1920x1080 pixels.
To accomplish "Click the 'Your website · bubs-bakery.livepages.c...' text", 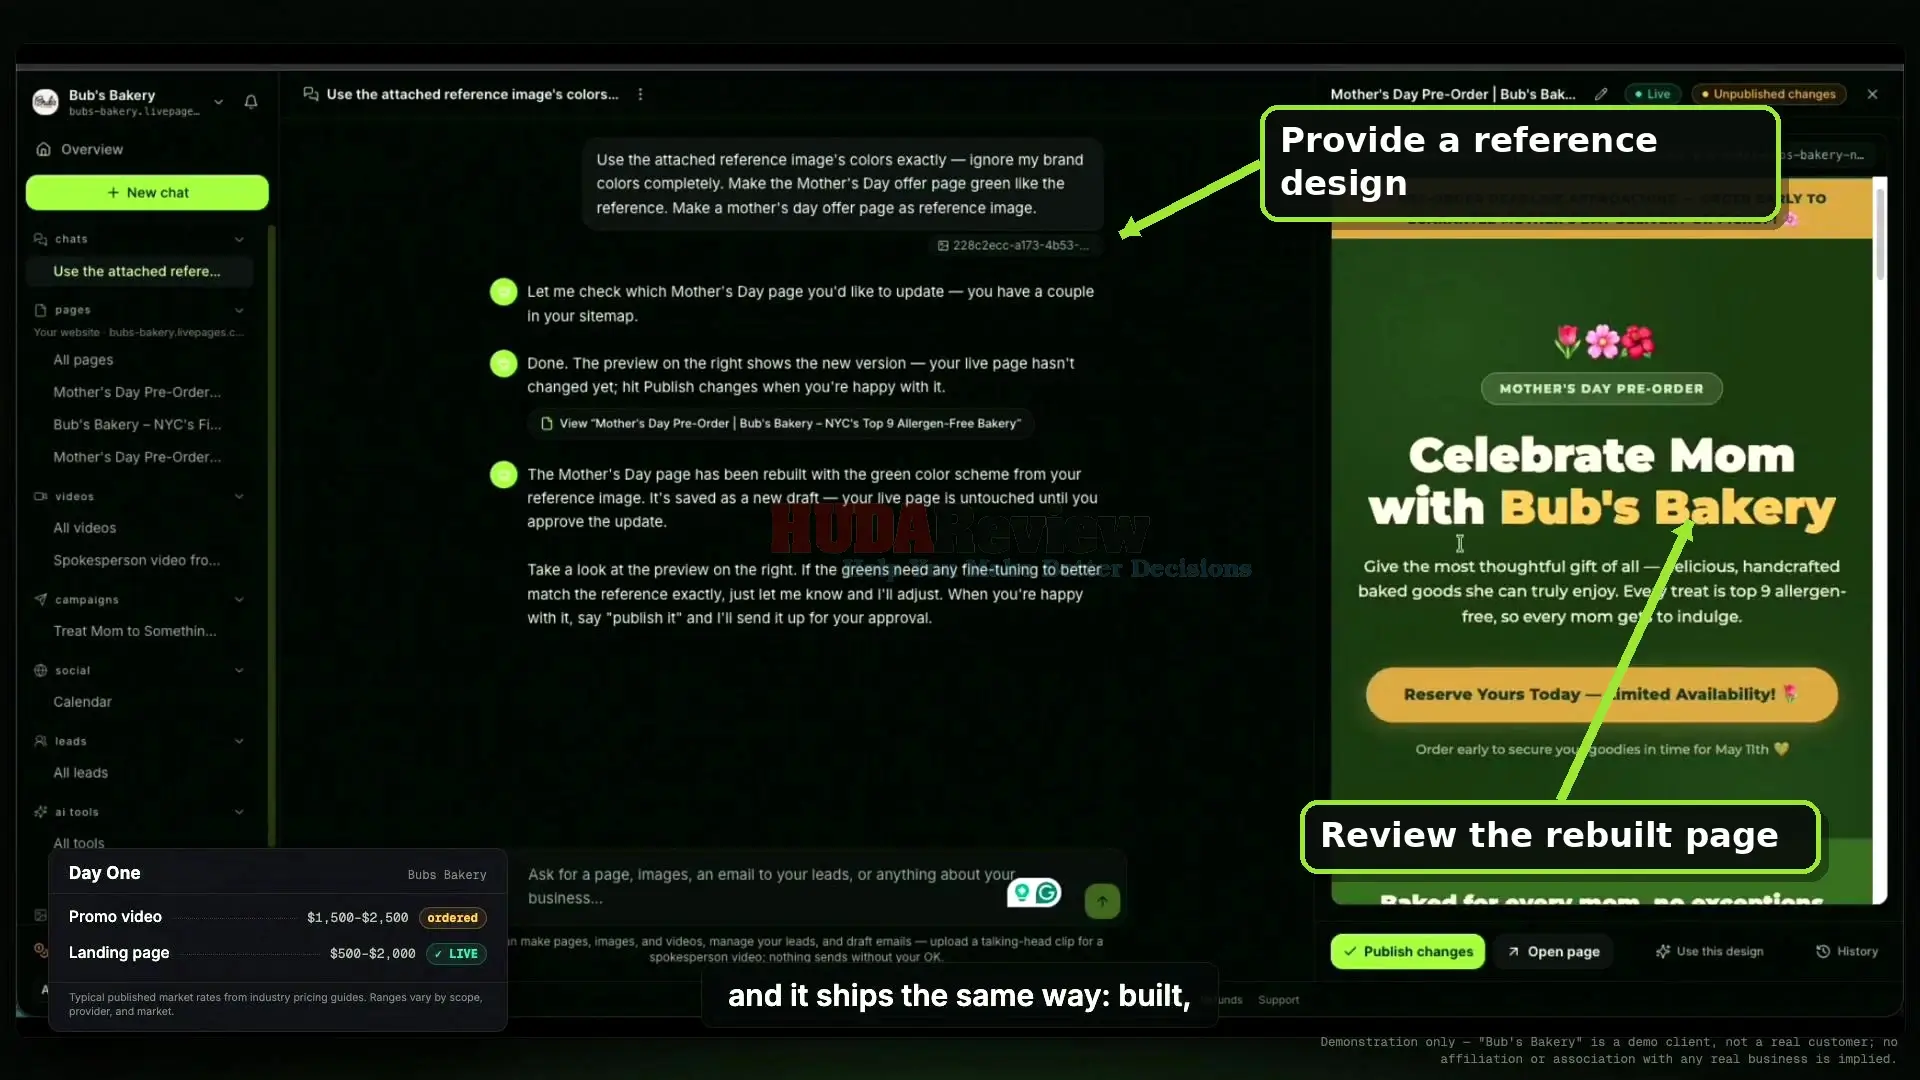I will click(138, 333).
